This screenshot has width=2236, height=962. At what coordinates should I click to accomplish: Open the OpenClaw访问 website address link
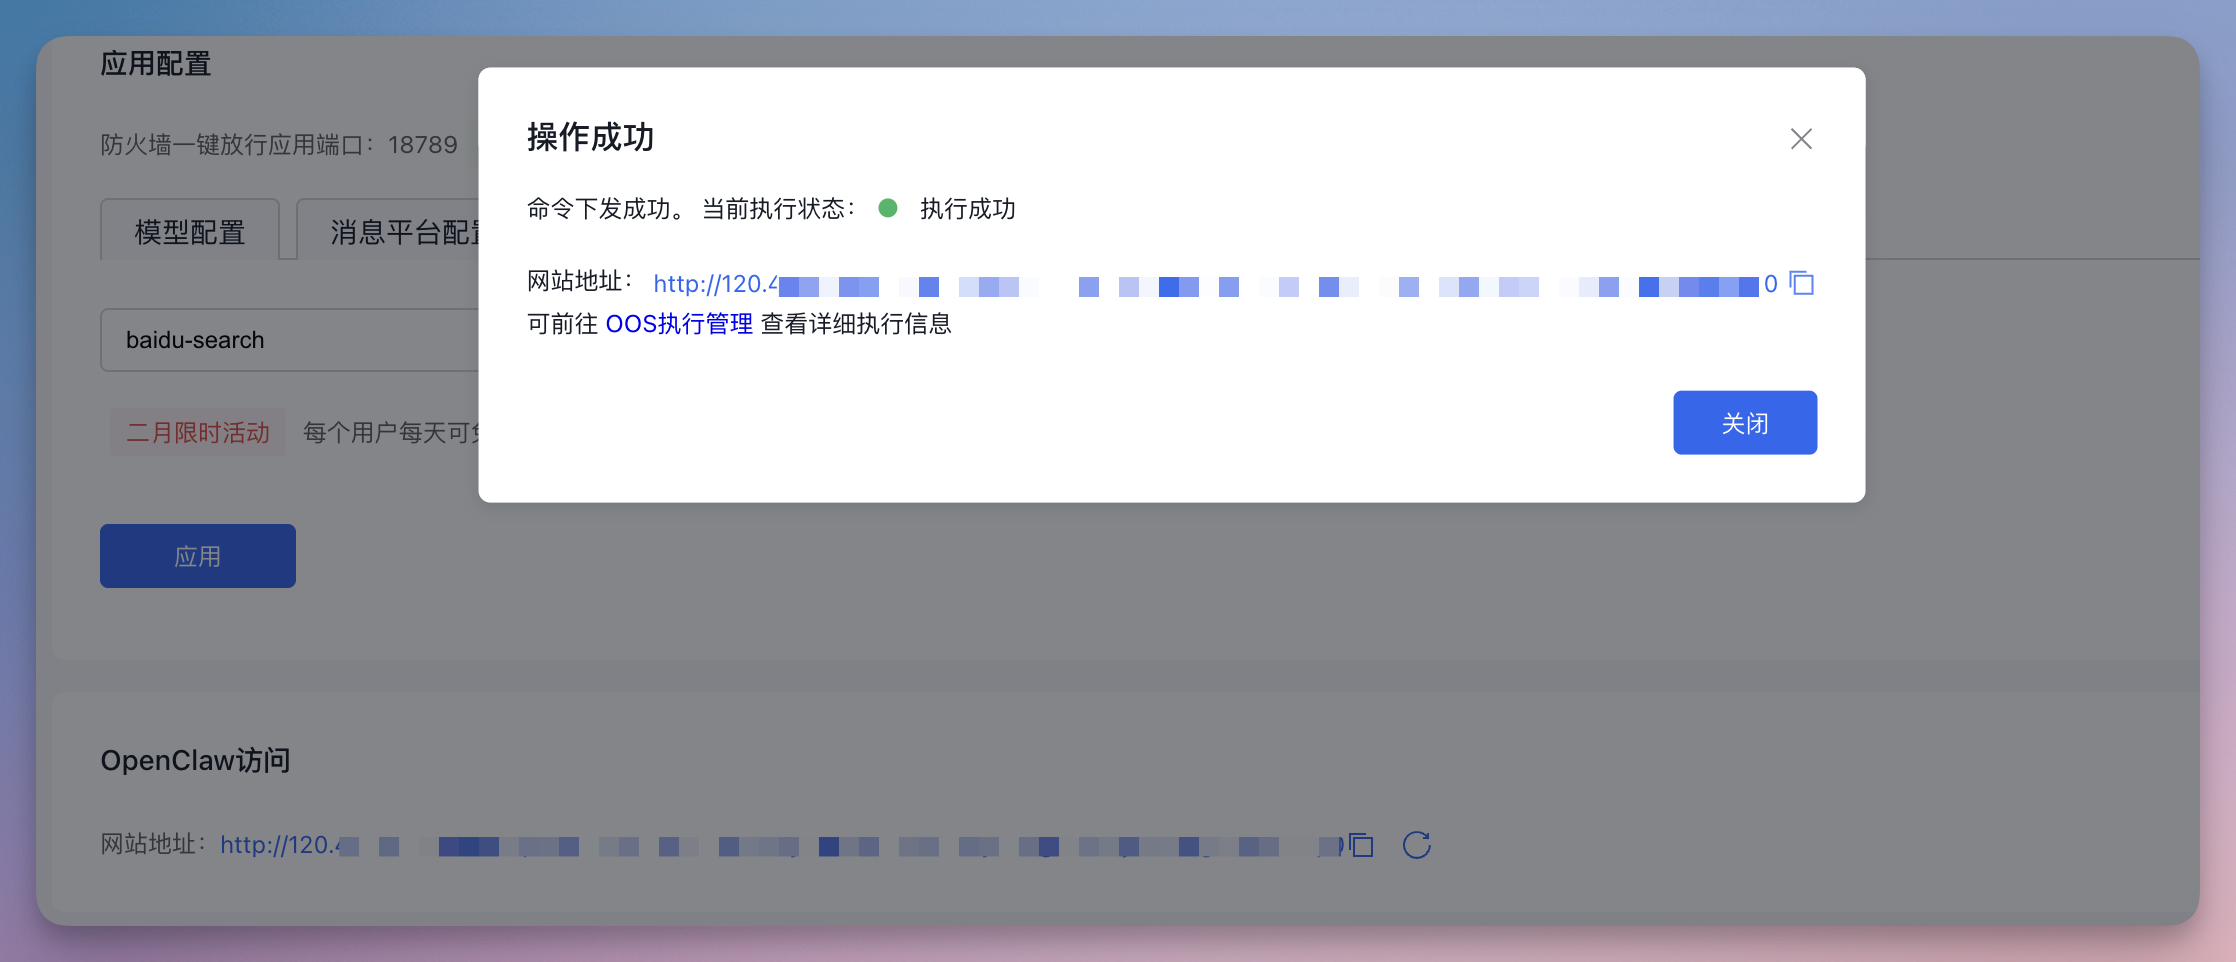[280, 845]
